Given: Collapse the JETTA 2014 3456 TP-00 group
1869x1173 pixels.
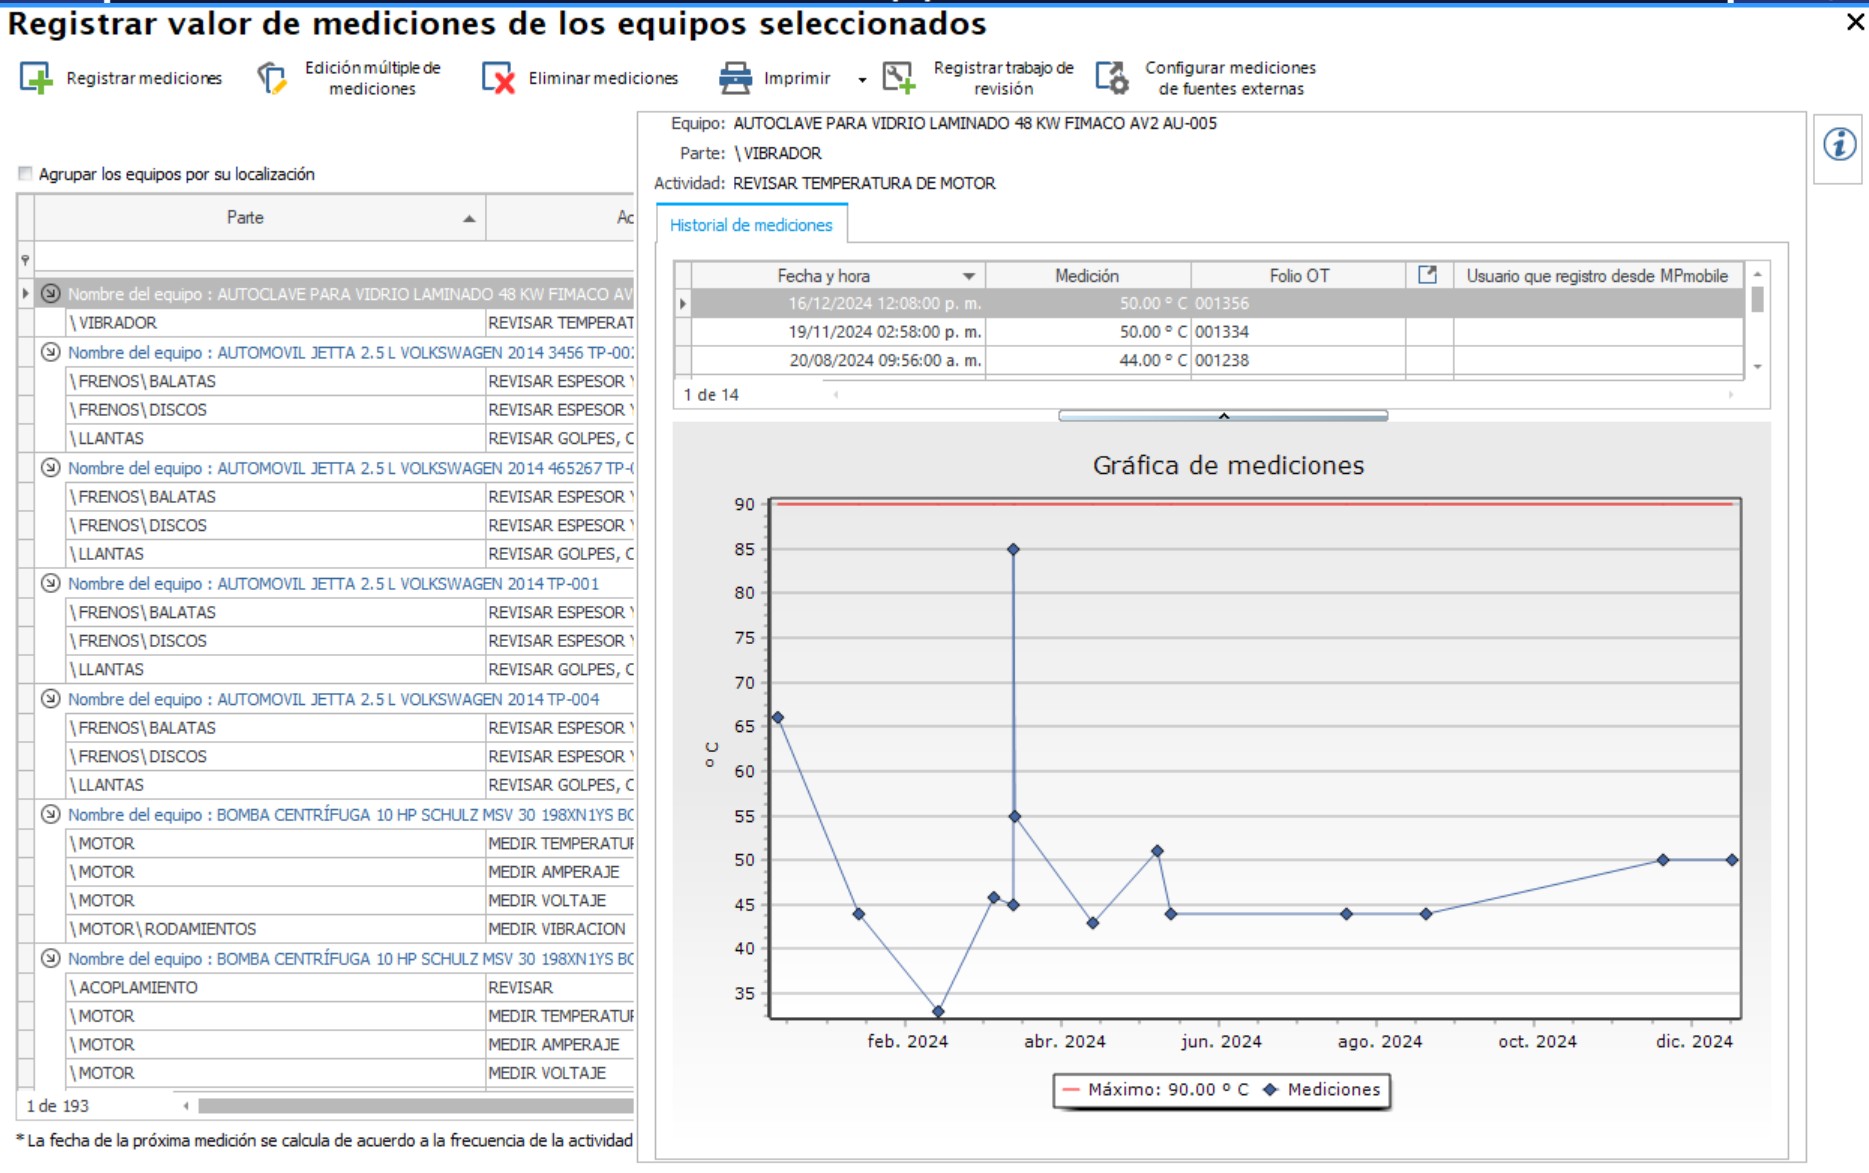Looking at the screenshot, I should tap(51, 352).
